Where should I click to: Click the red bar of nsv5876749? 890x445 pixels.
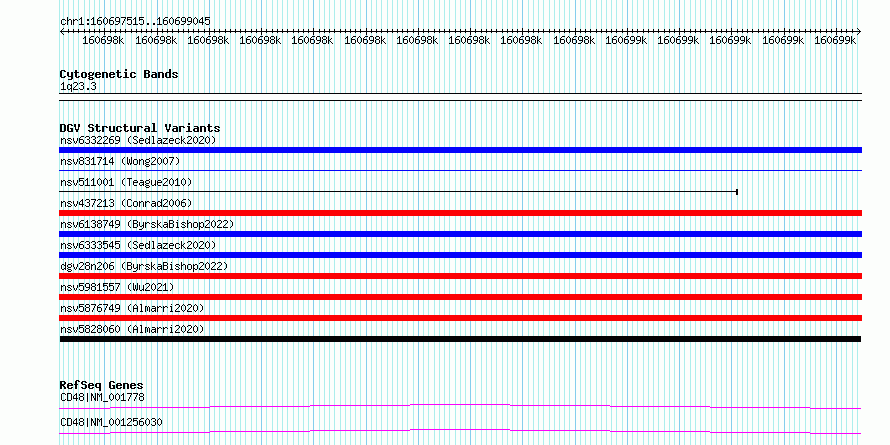click(x=460, y=318)
